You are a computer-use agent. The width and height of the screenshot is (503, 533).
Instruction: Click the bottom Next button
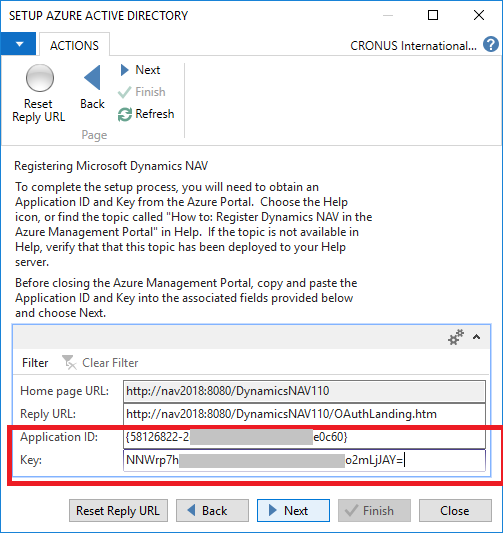pos(293,511)
